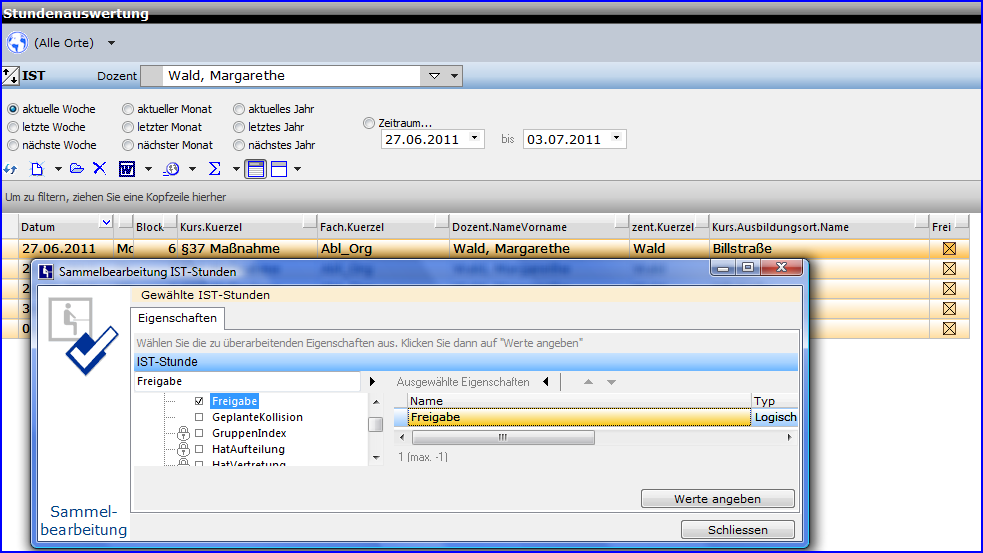Click the Werte angeben button
The image size is (983, 553).
point(718,499)
